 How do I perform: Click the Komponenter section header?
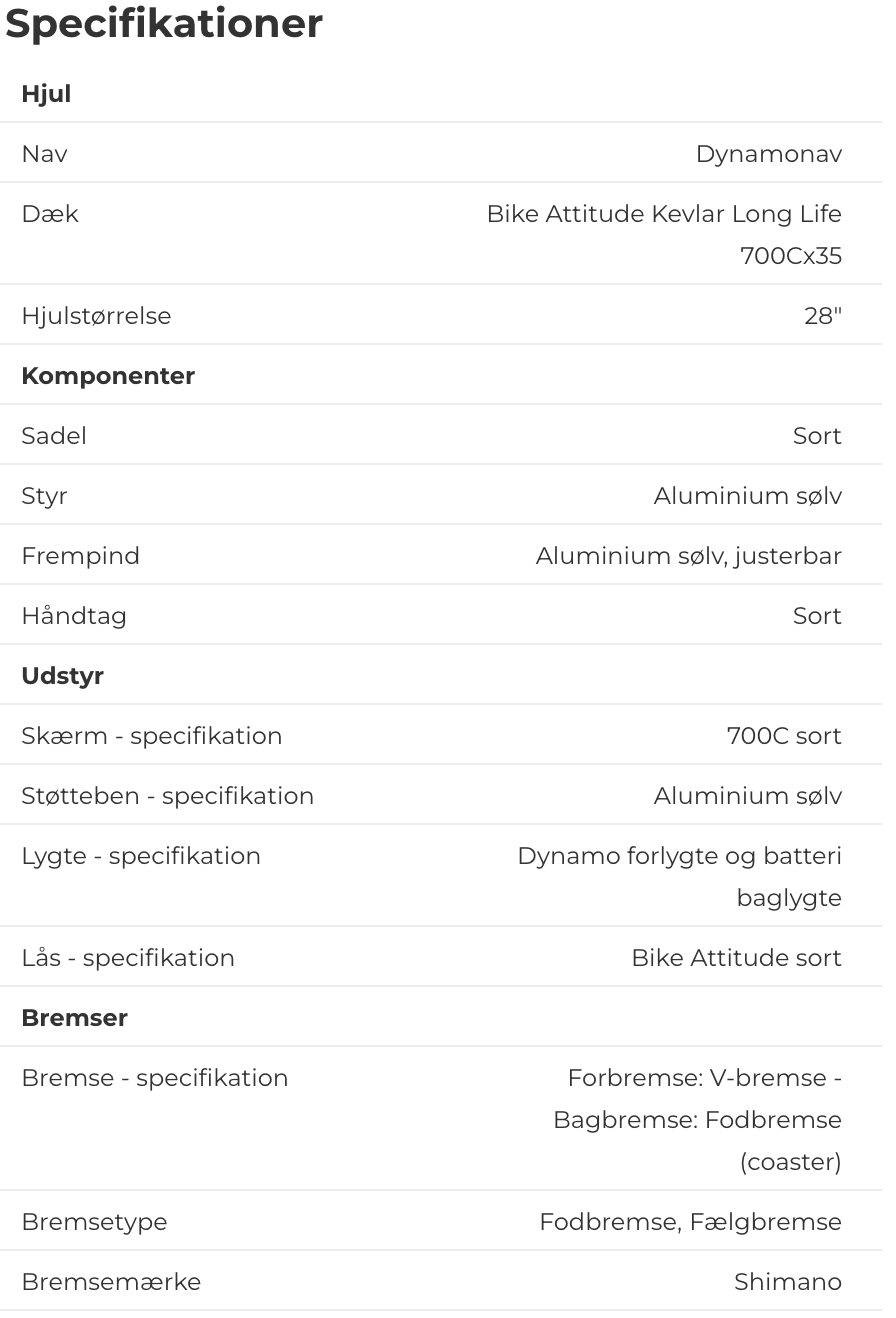click(108, 376)
